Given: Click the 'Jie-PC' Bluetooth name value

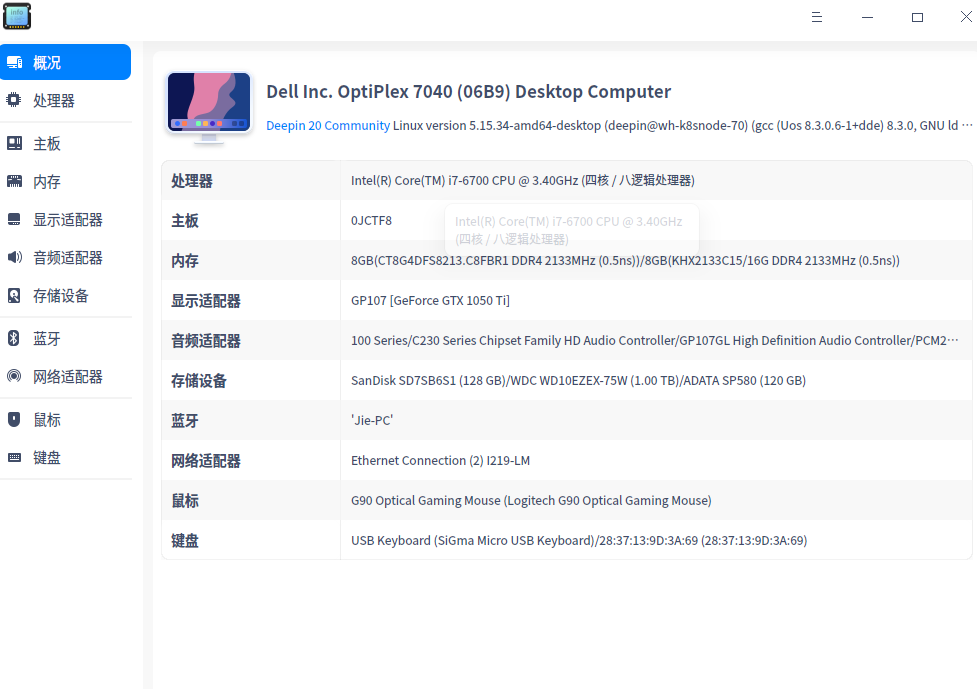Looking at the screenshot, I should 371,420.
